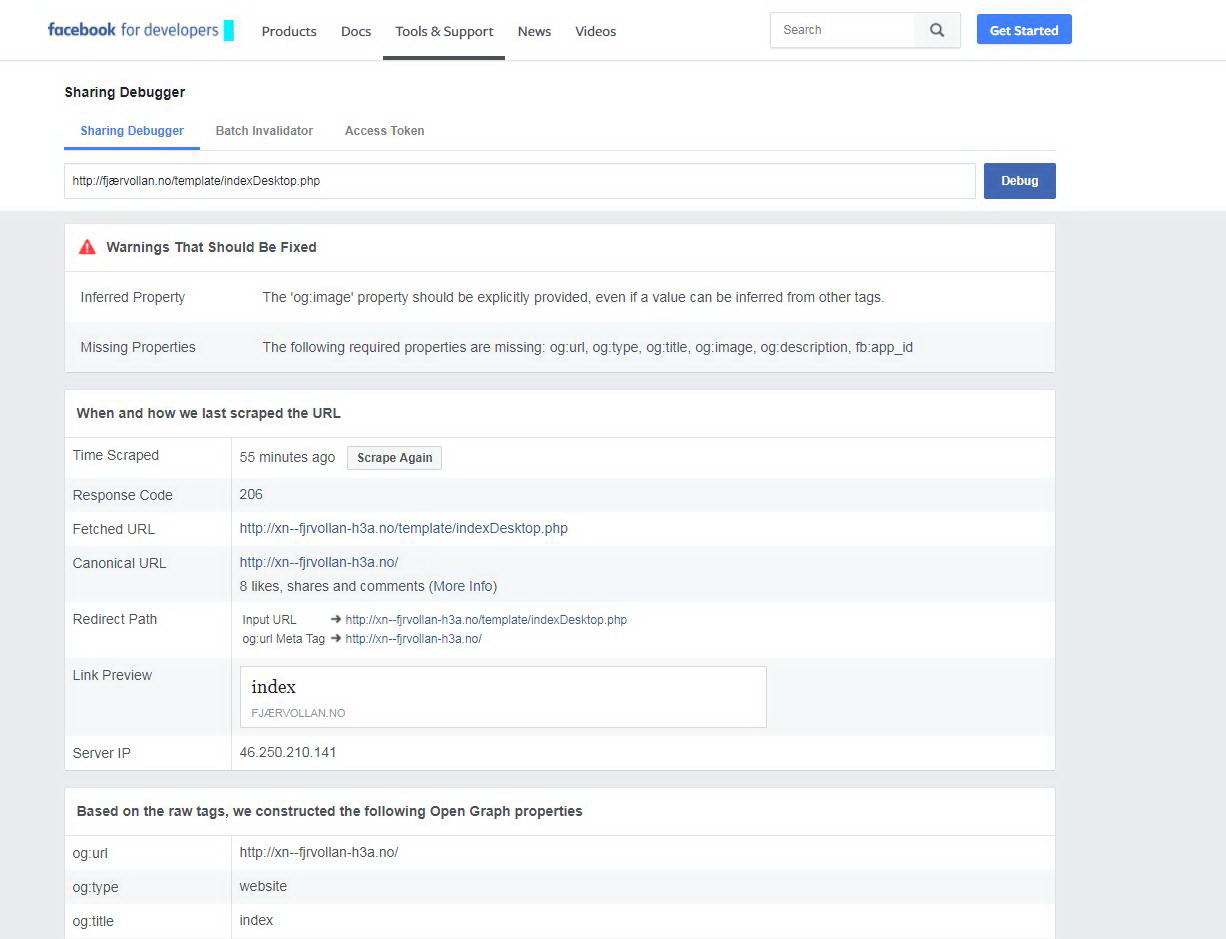The width and height of the screenshot is (1226, 939).
Task: Click the og:title value 'index'
Action: pos(256,920)
